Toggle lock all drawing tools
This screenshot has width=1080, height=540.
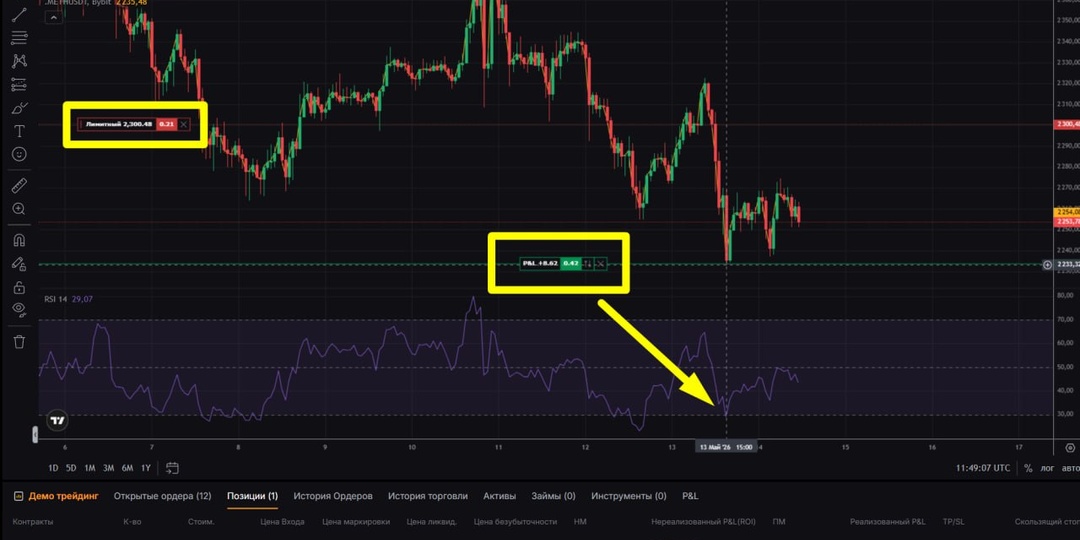coord(19,287)
